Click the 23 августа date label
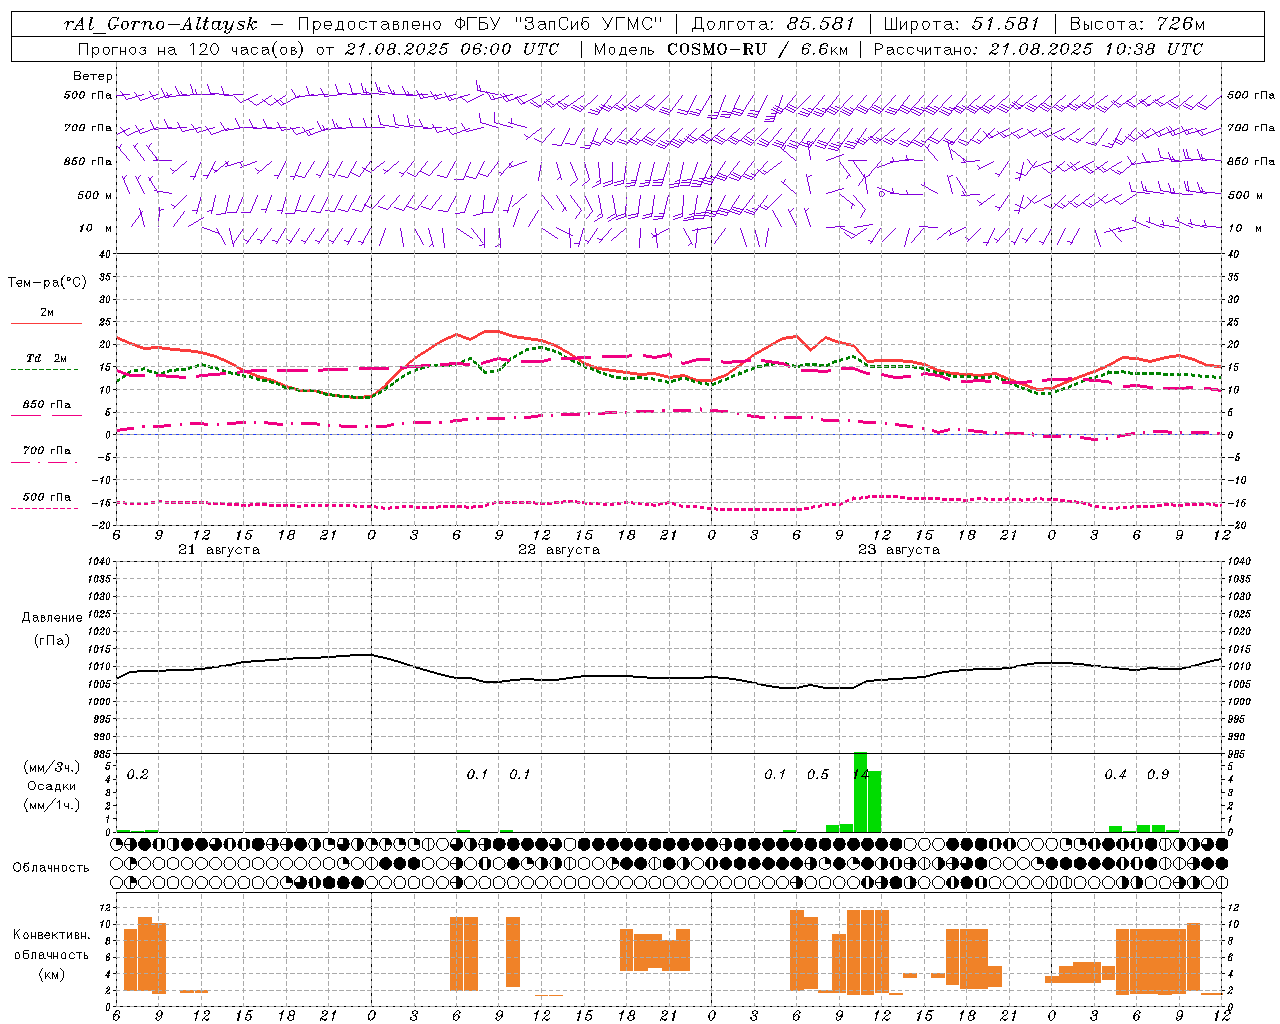This screenshot has width=1280, height=1024. [x=899, y=550]
